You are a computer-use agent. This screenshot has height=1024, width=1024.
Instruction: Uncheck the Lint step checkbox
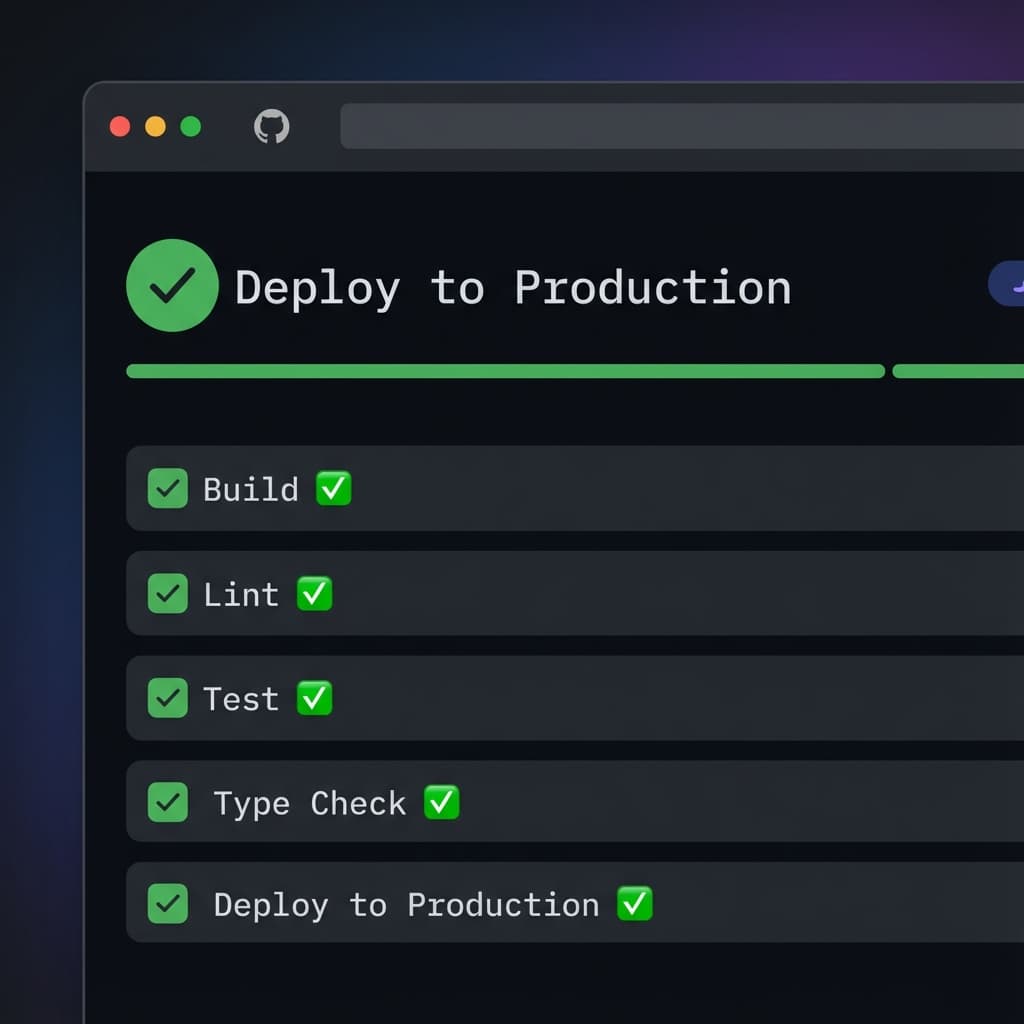click(167, 594)
